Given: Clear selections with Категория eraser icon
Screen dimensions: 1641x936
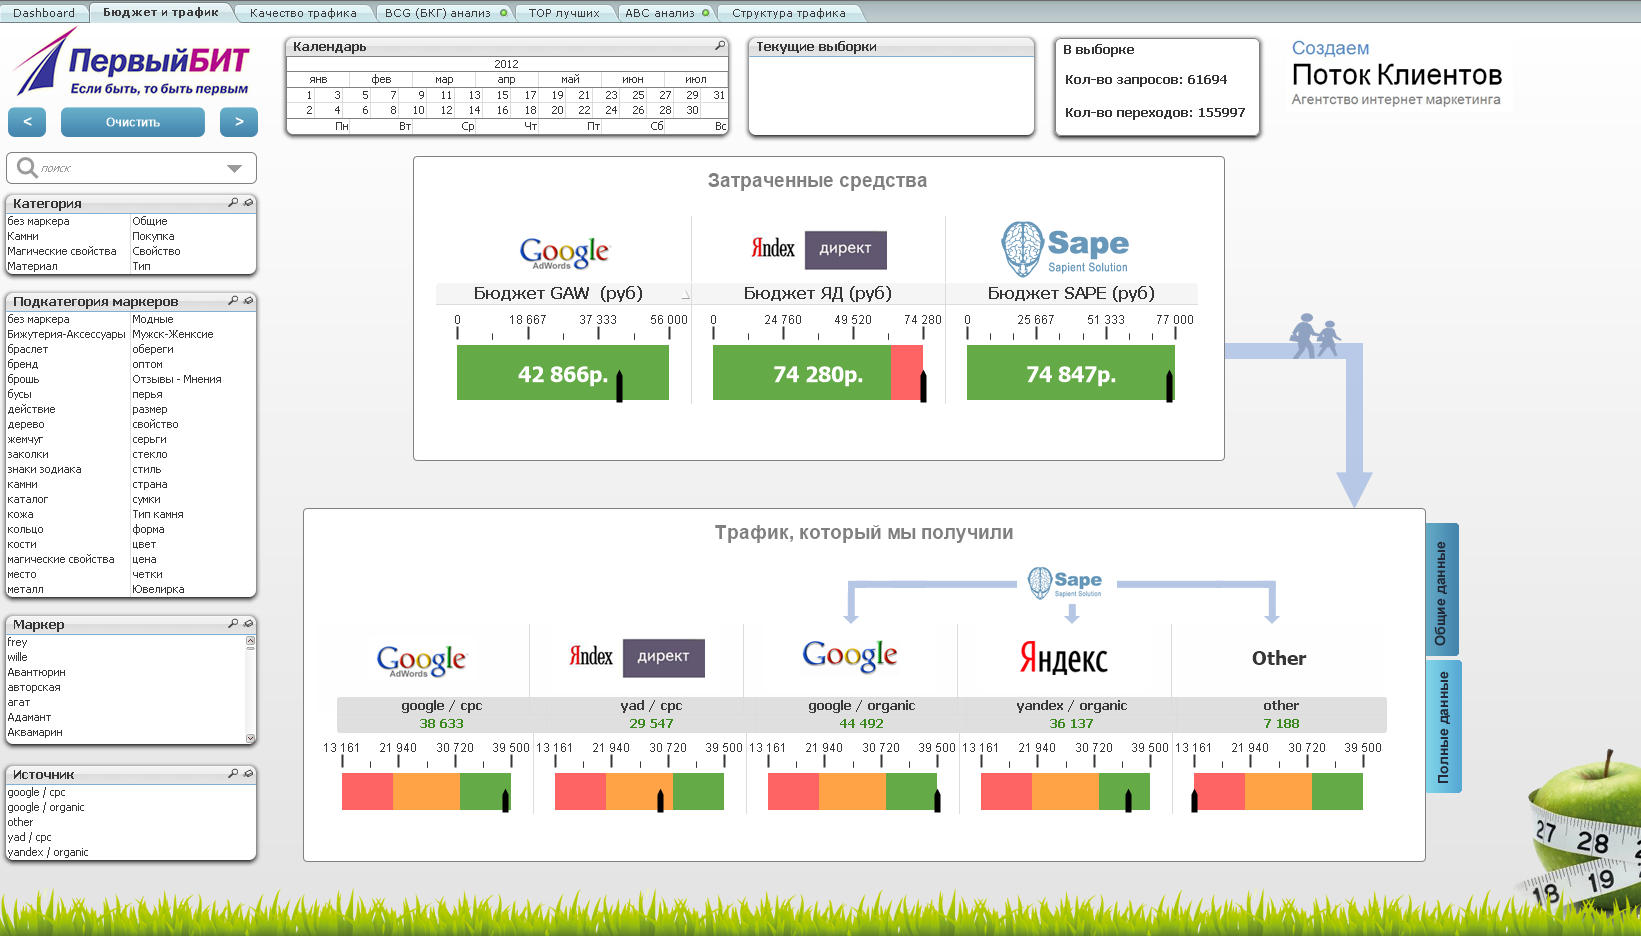Looking at the screenshot, I should point(248,203).
